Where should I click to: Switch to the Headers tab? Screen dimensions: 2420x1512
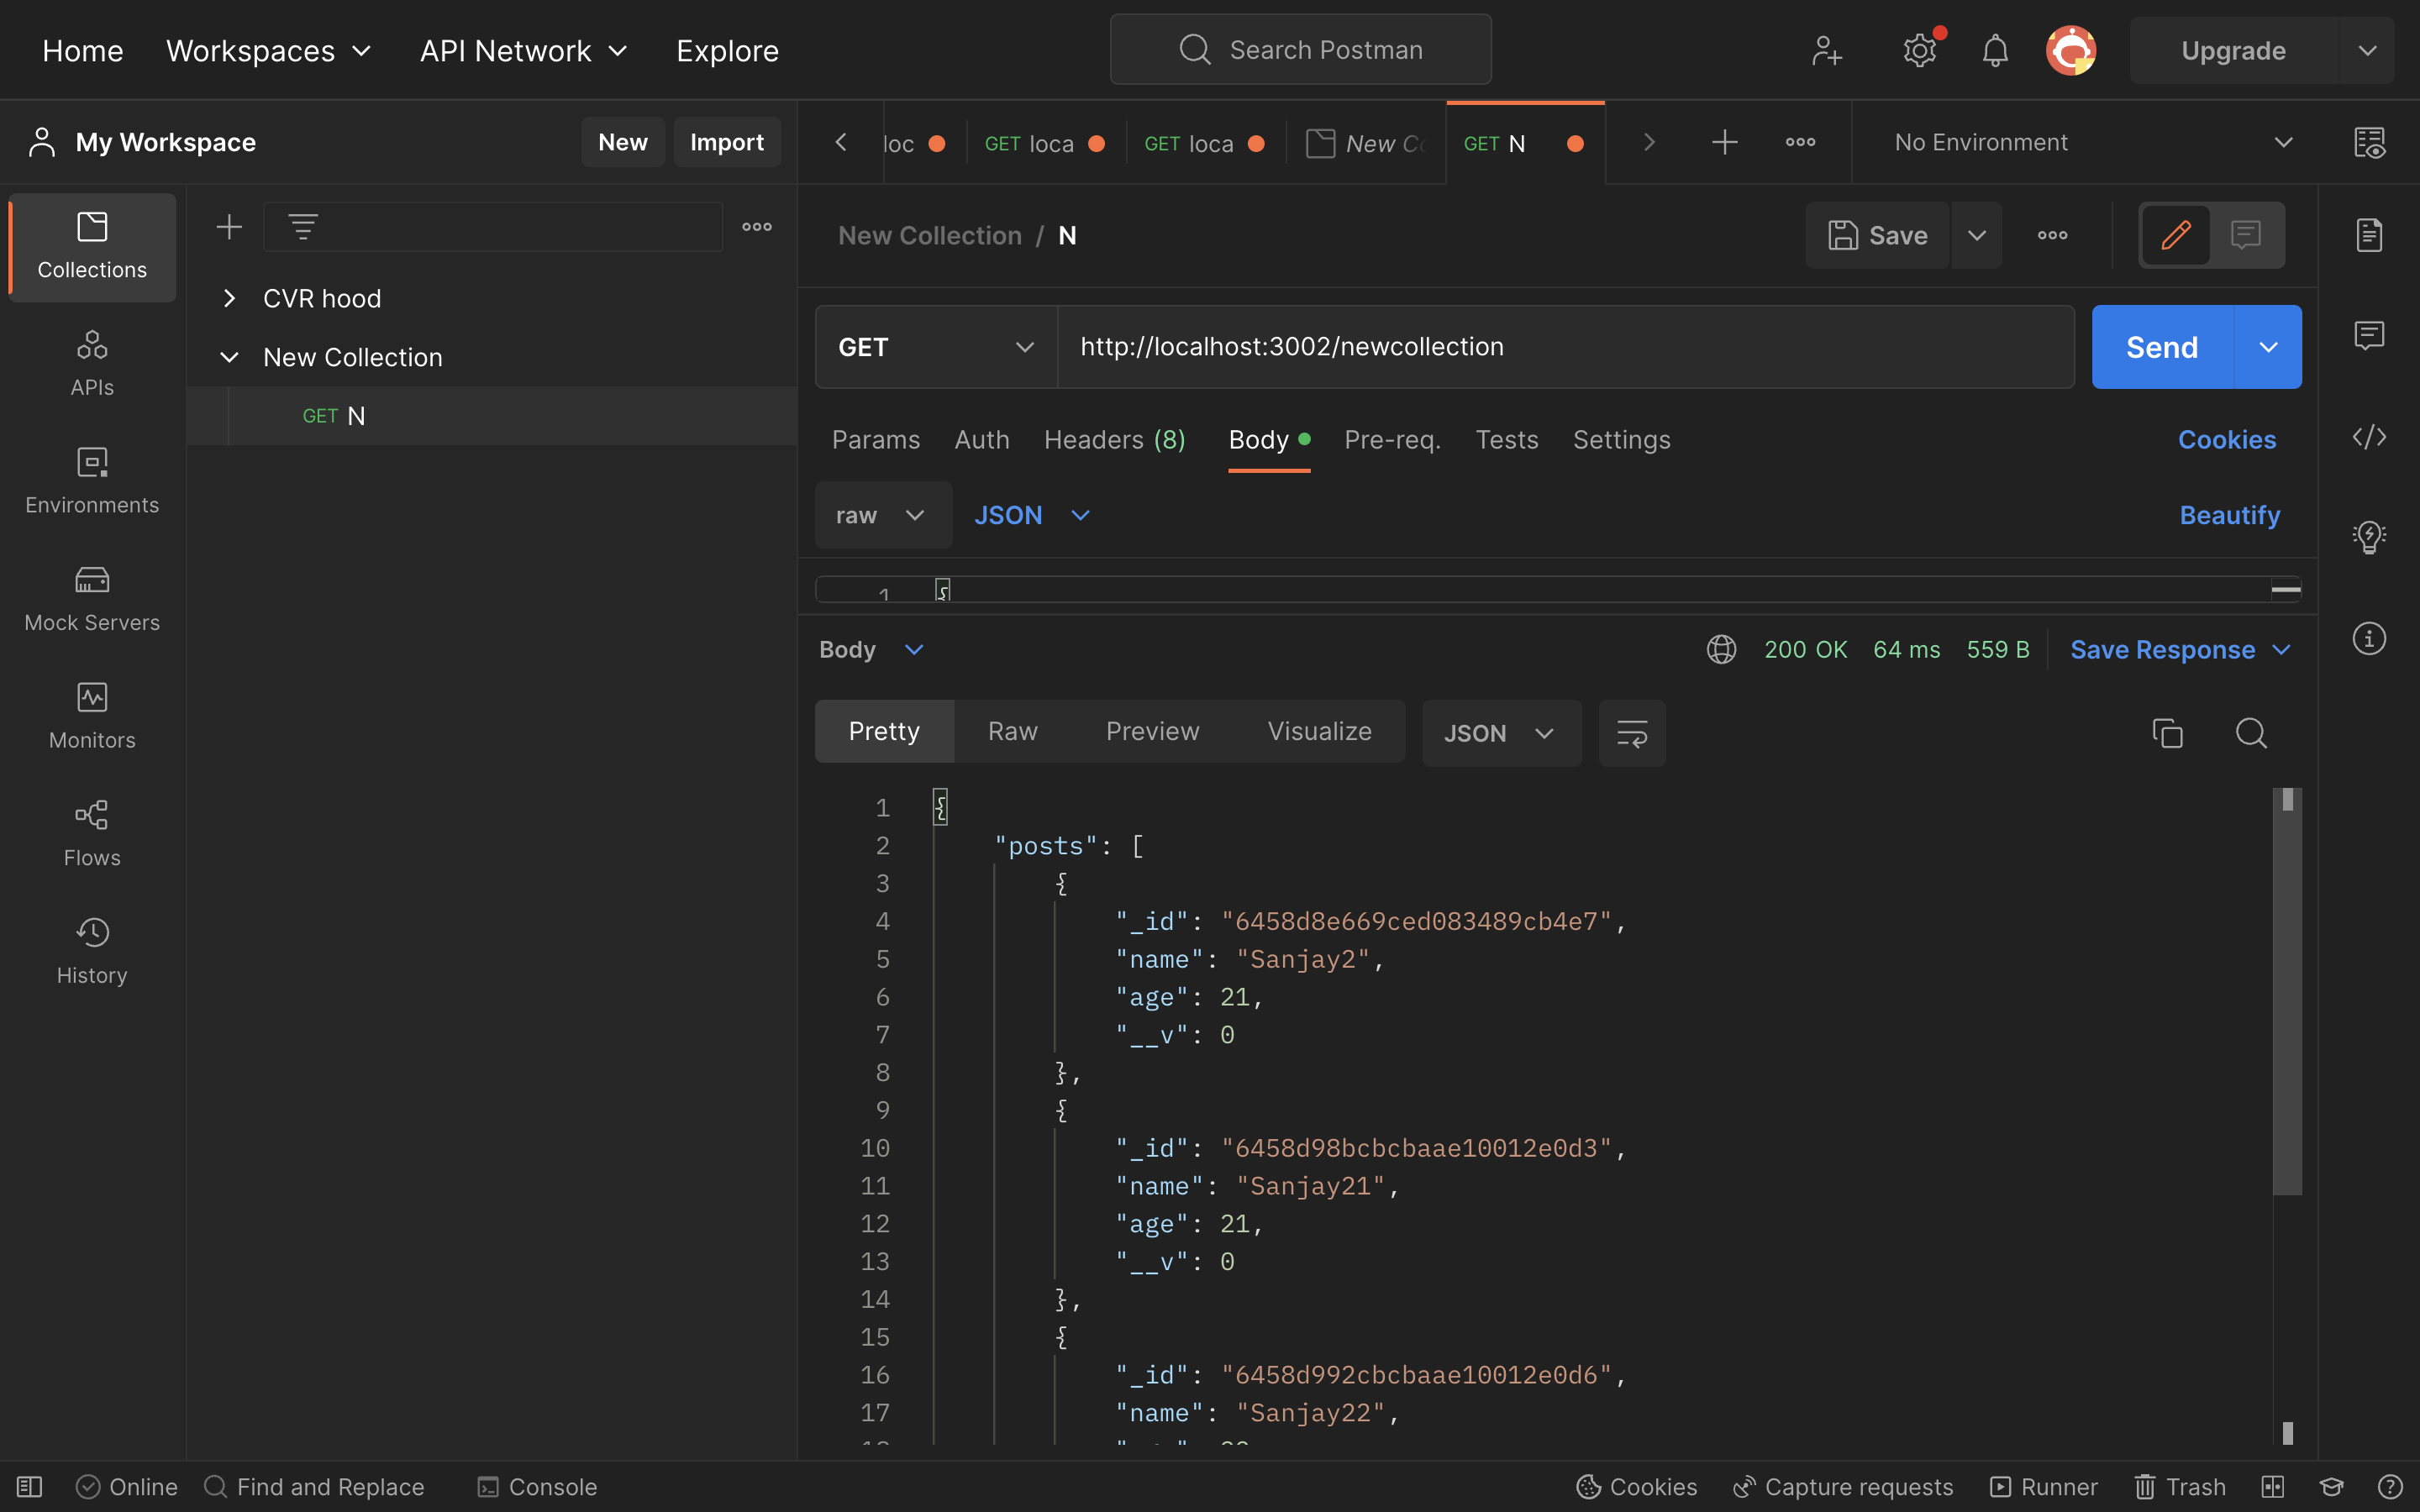[1114, 440]
